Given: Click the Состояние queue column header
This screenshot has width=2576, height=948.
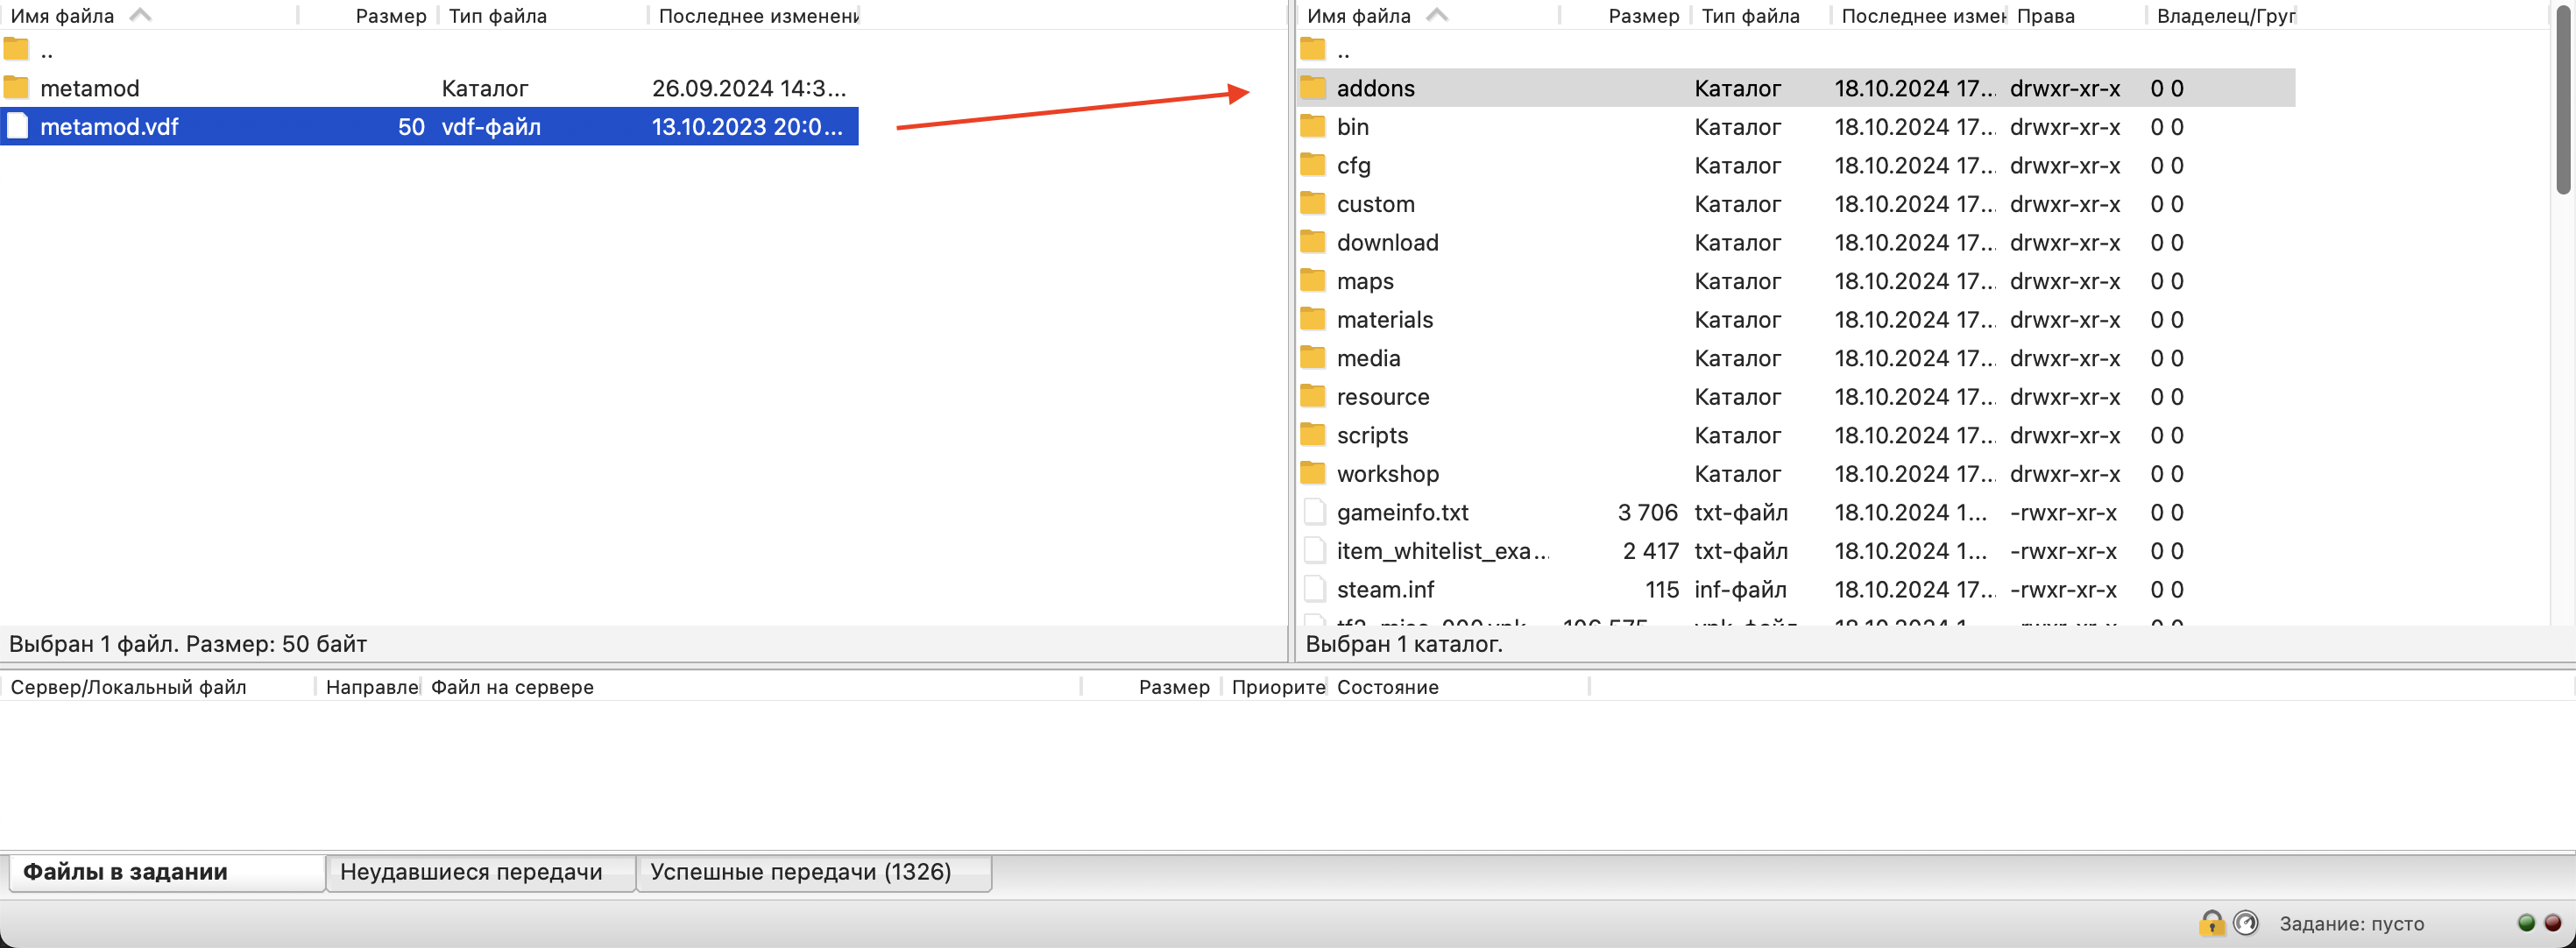Looking at the screenshot, I should coord(1387,687).
